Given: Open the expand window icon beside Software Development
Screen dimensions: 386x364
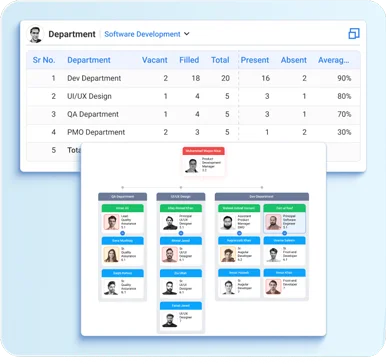Looking at the screenshot, I should coord(354,33).
